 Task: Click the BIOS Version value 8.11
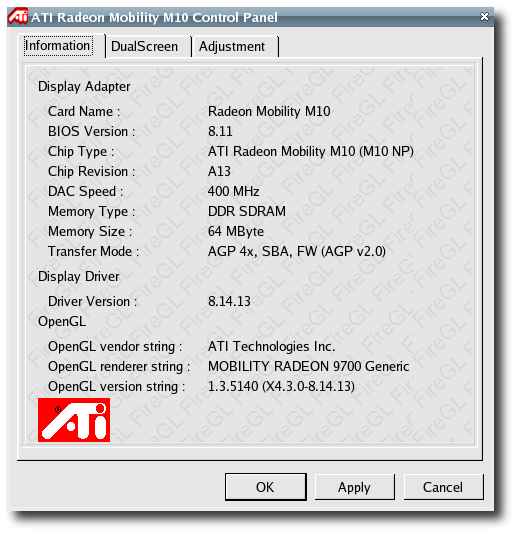pos(220,131)
